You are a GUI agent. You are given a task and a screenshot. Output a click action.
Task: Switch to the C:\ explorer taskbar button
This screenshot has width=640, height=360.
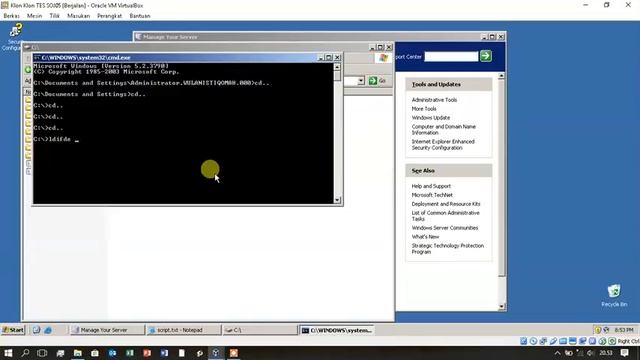point(260,330)
